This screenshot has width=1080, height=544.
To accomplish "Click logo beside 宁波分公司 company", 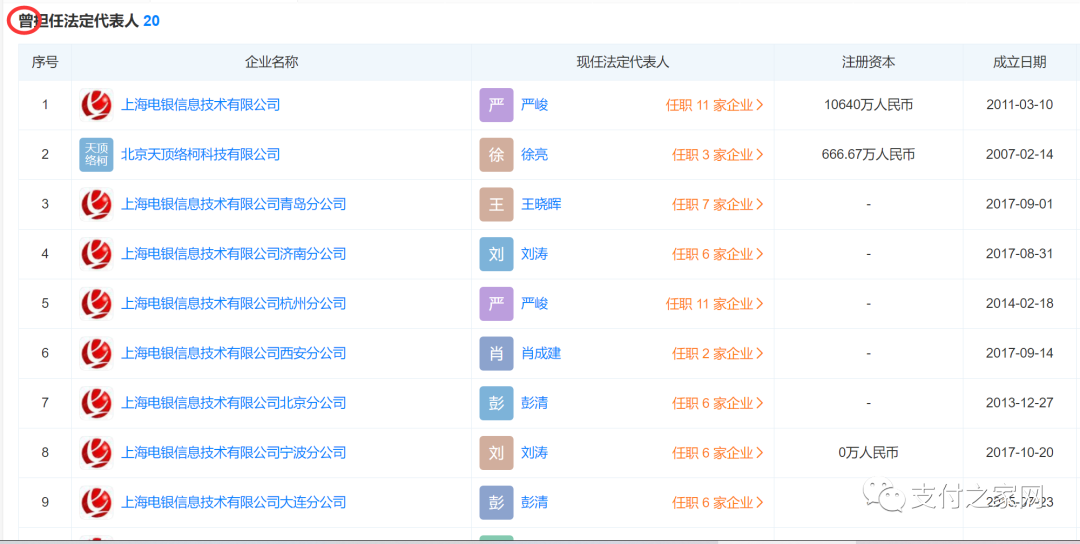I will (x=96, y=452).
